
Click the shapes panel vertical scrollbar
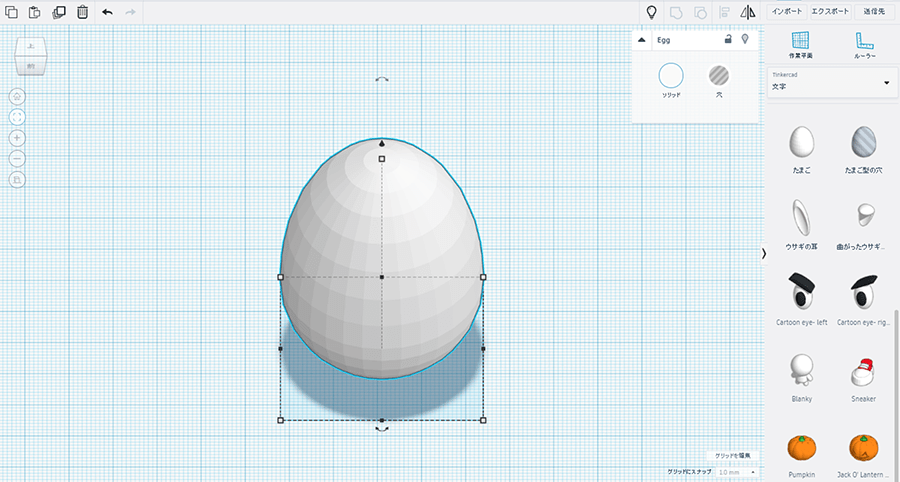click(896, 396)
